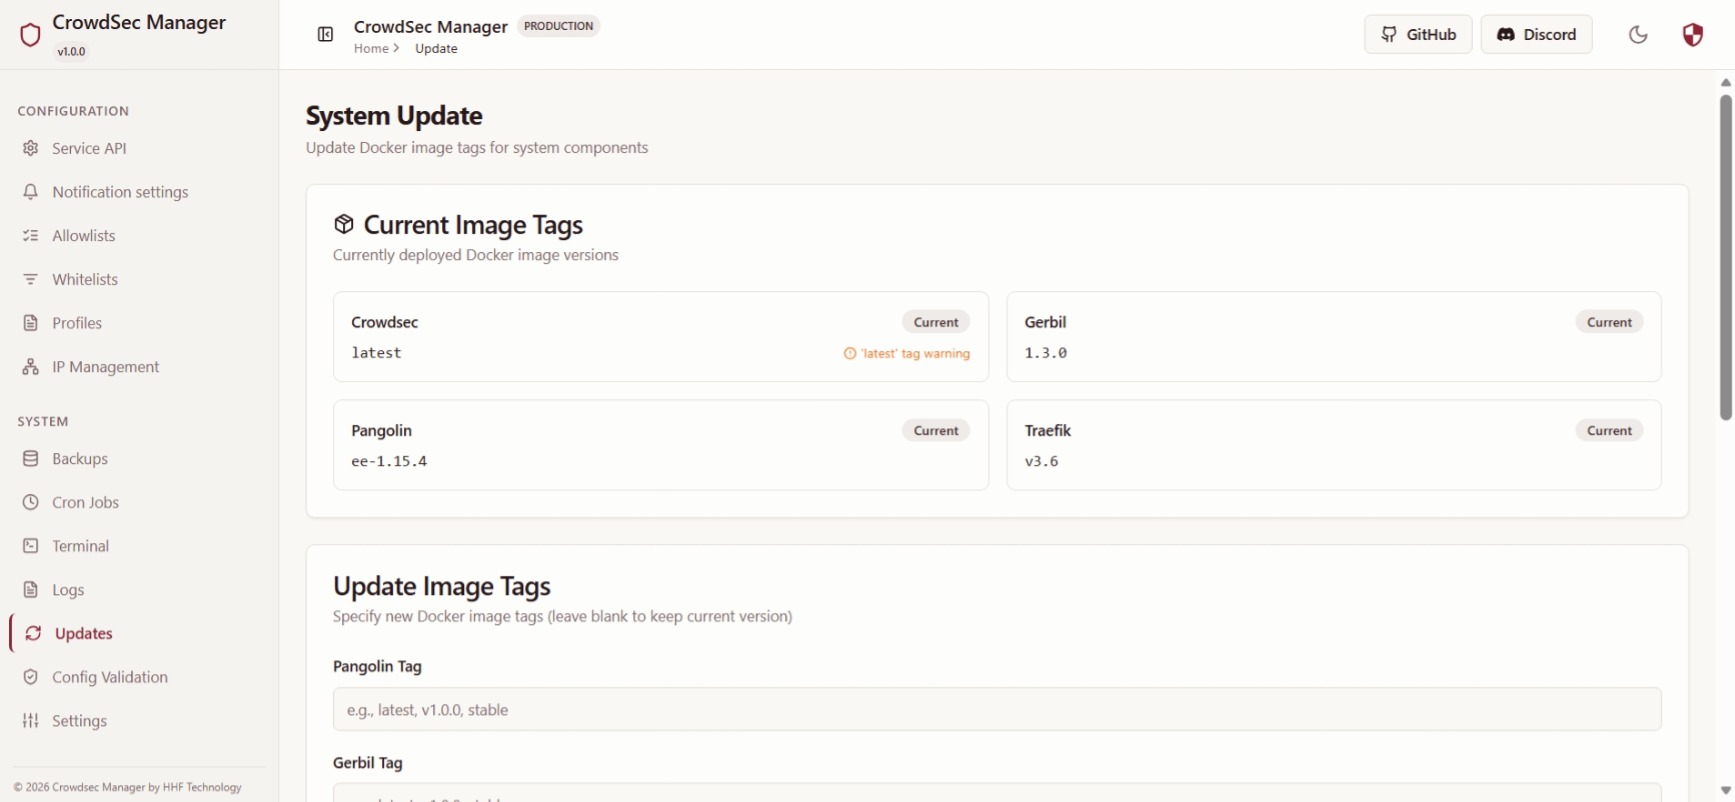Click the Backups database icon
1735x802 pixels.
coord(31,459)
